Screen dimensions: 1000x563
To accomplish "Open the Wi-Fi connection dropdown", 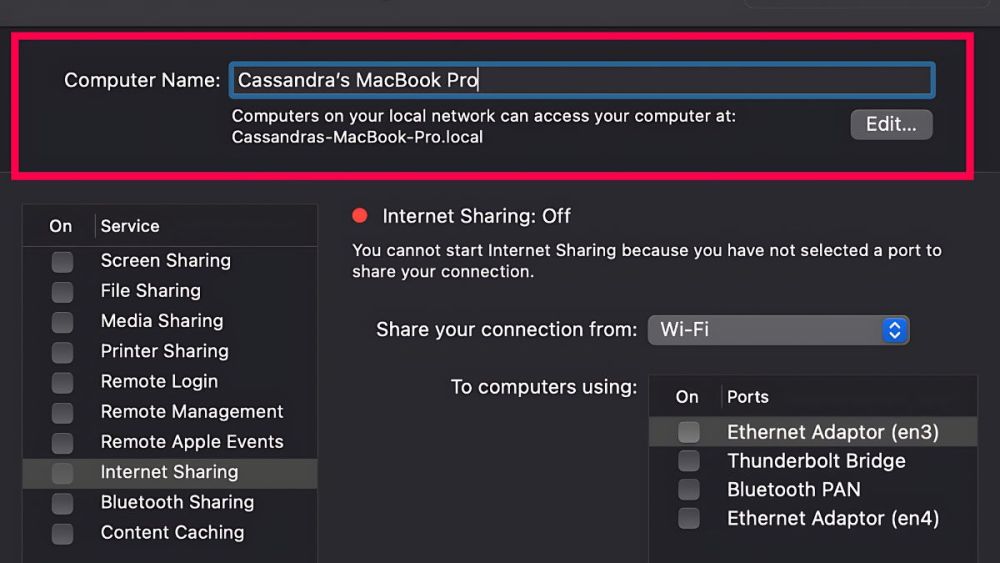I will tap(778, 330).
